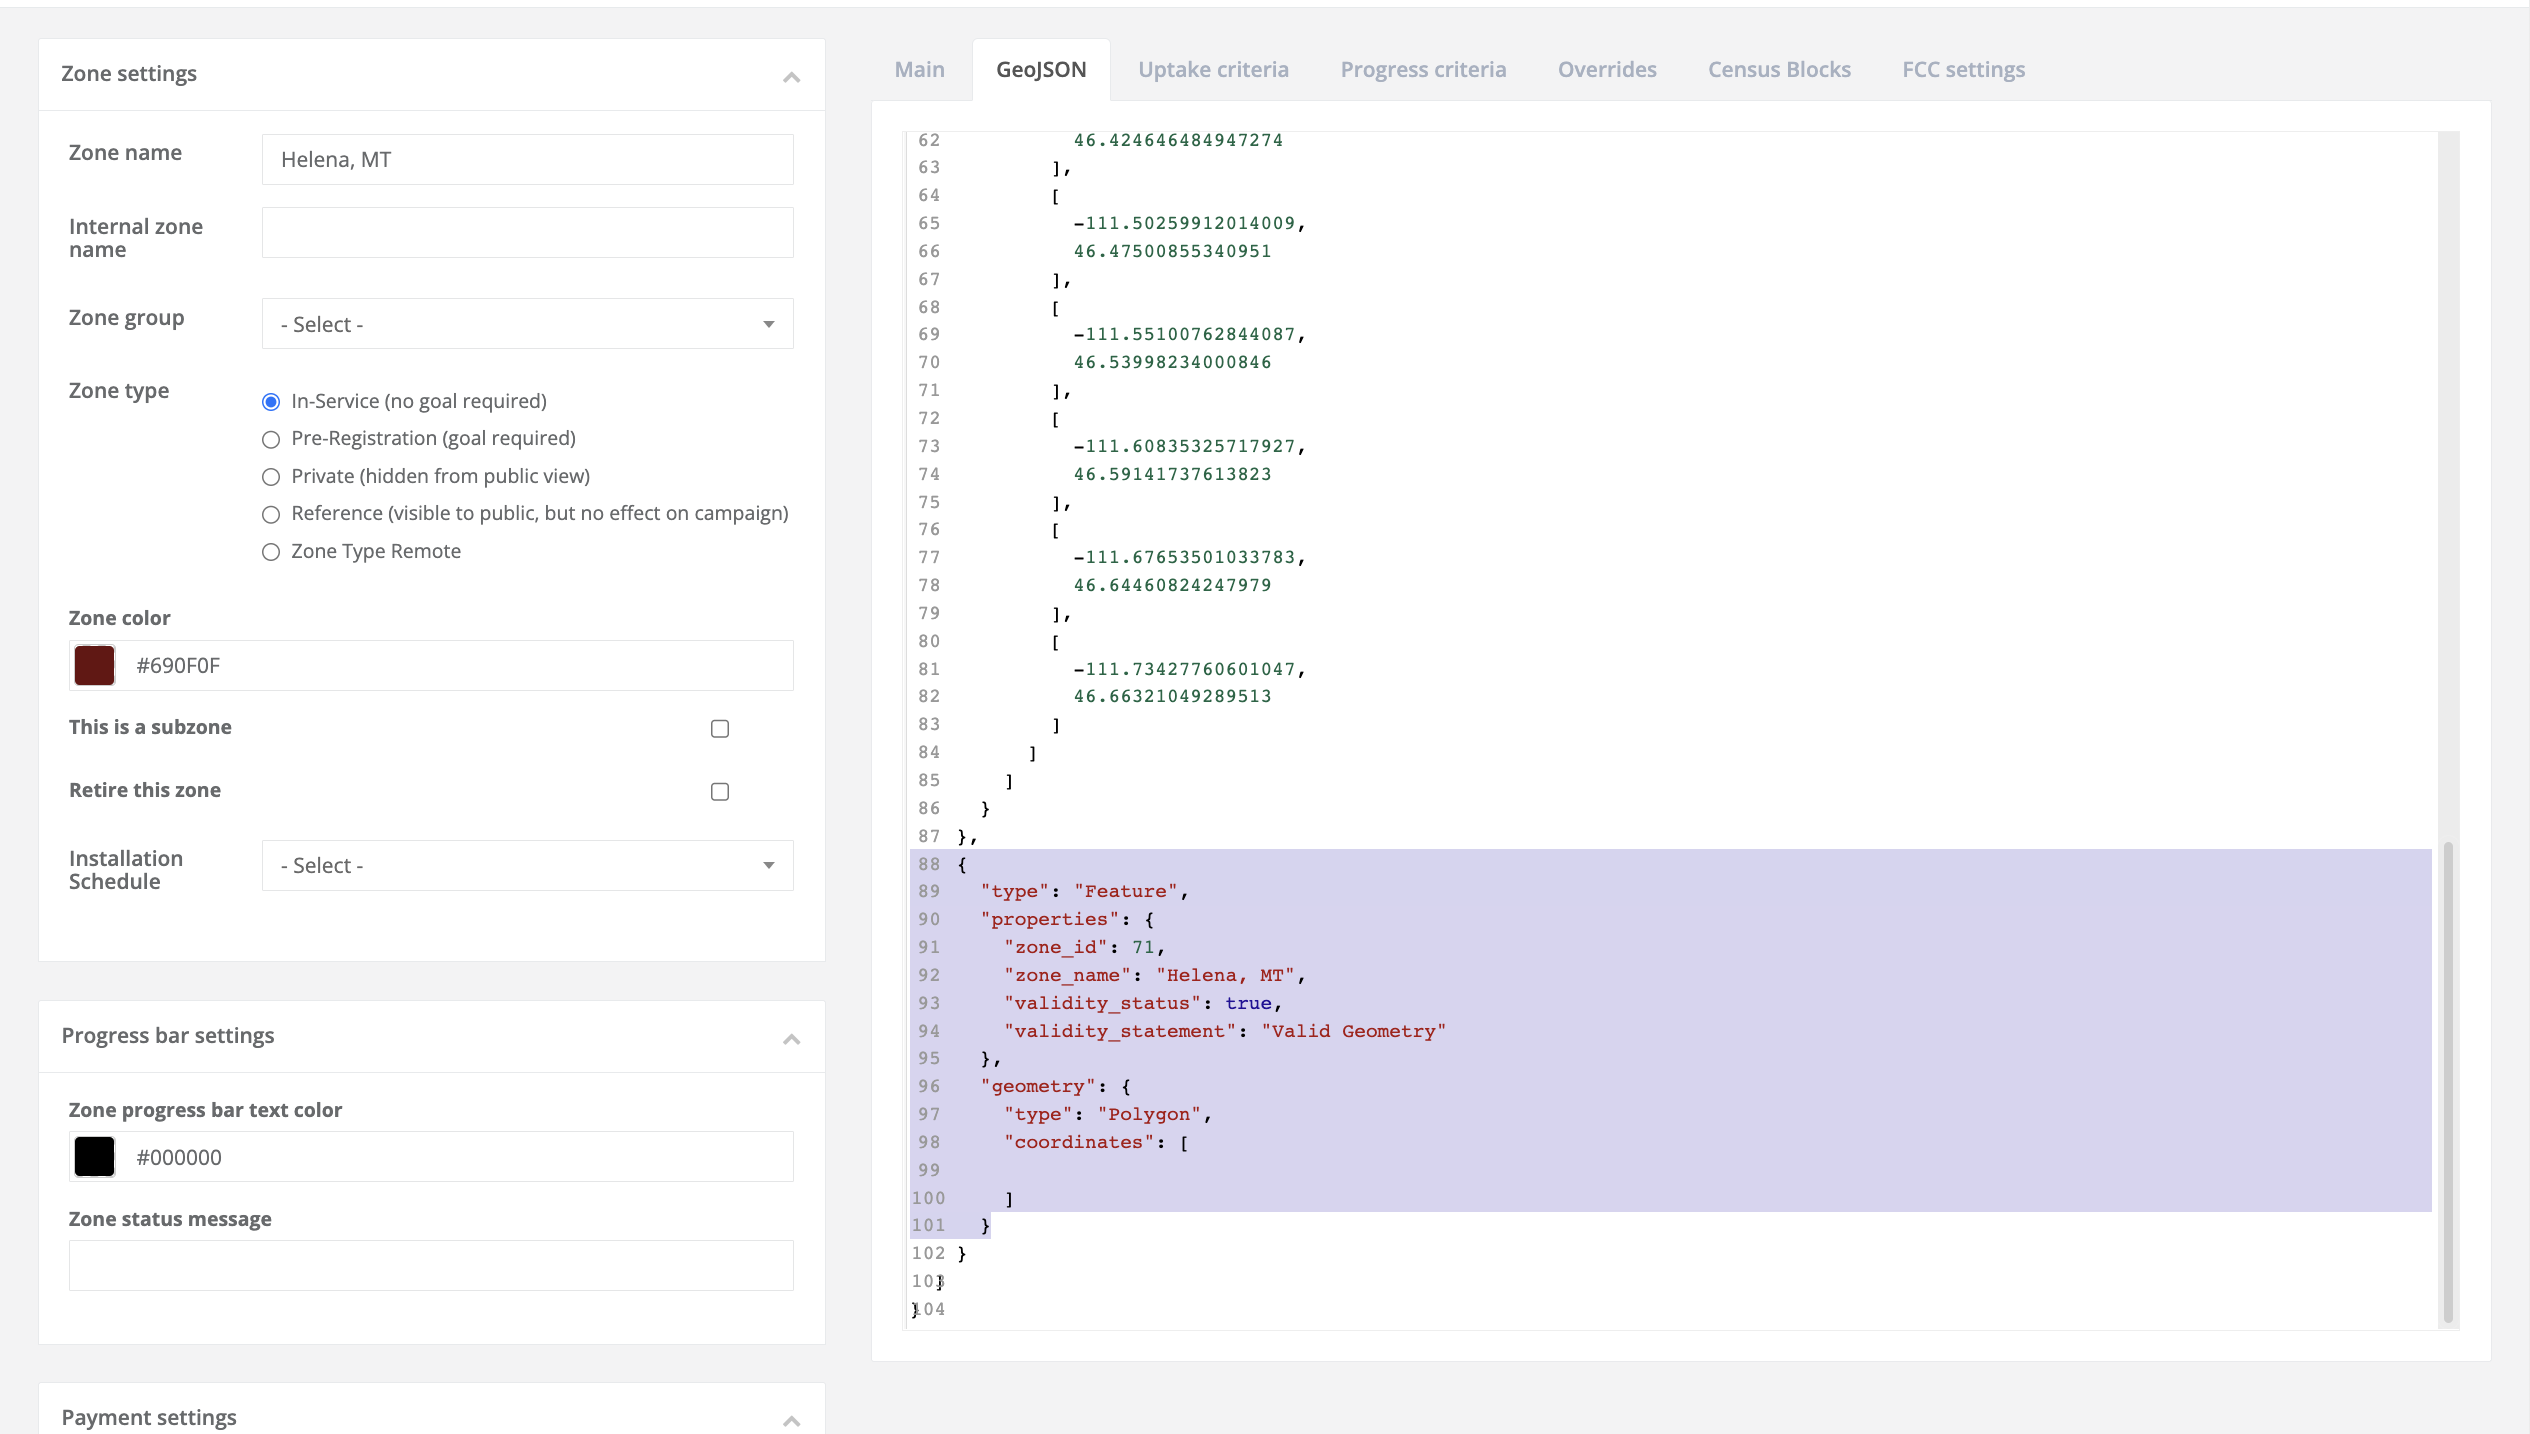Open the Progress criteria tab
Image resolution: width=2530 pixels, height=1434 pixels.
click(1423, 69)
